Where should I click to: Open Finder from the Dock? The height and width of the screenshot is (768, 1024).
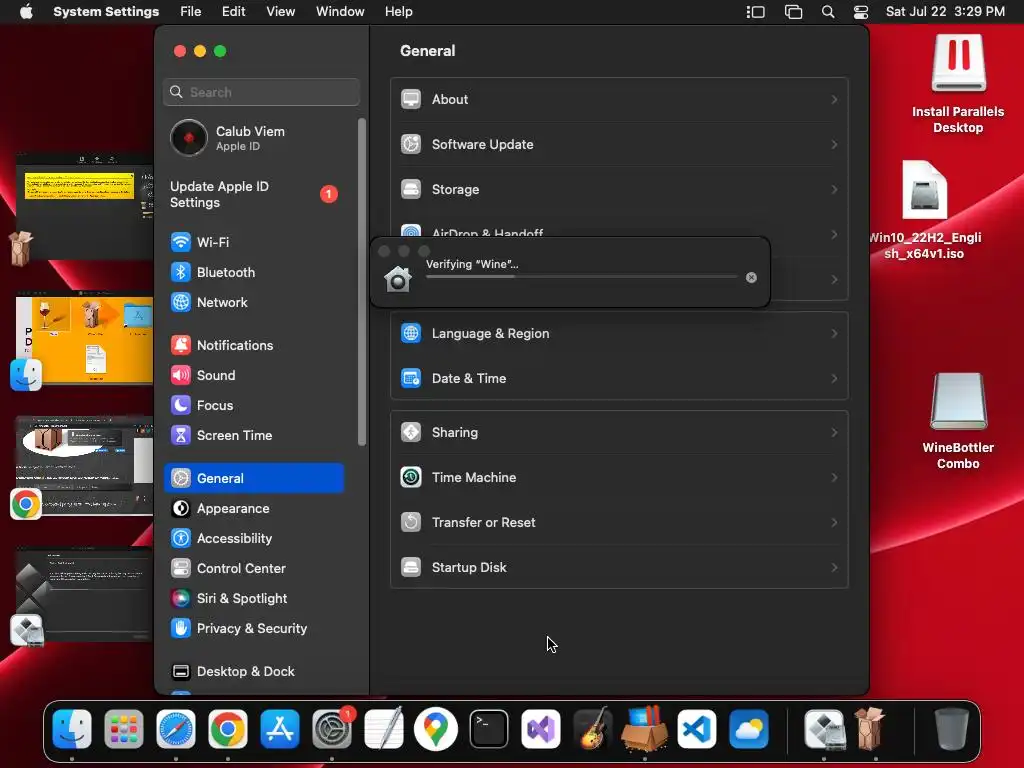72,729
